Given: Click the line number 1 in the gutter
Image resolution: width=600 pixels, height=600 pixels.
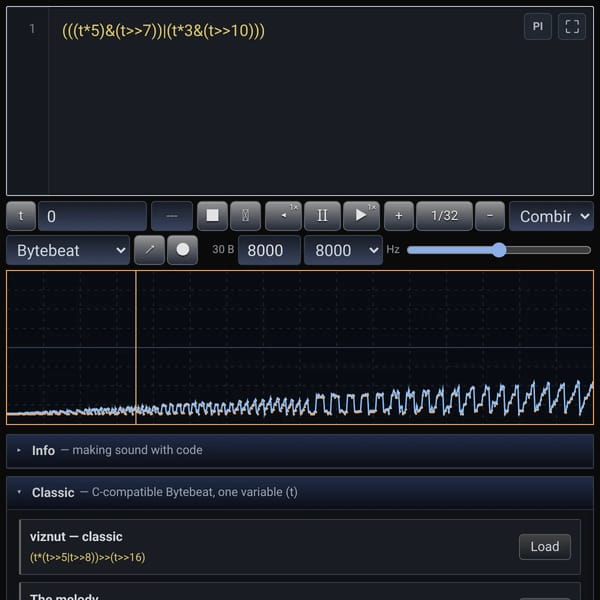Looking at the screenshot, I should point(32,29).
